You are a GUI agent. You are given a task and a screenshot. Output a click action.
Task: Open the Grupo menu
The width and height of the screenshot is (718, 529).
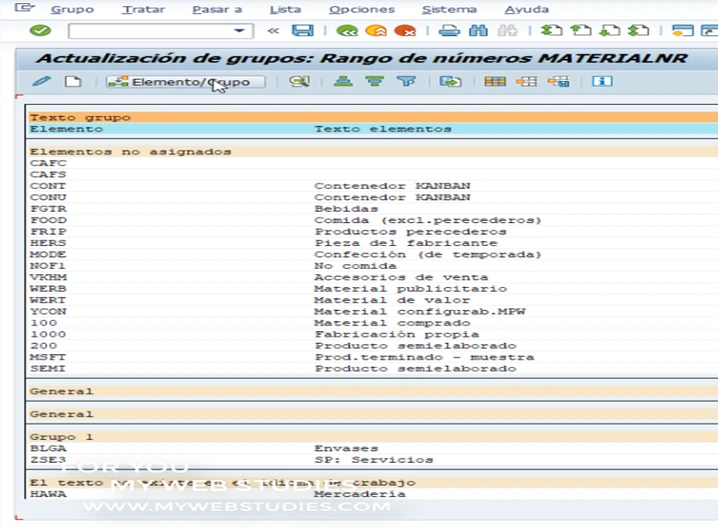point(72,9)
